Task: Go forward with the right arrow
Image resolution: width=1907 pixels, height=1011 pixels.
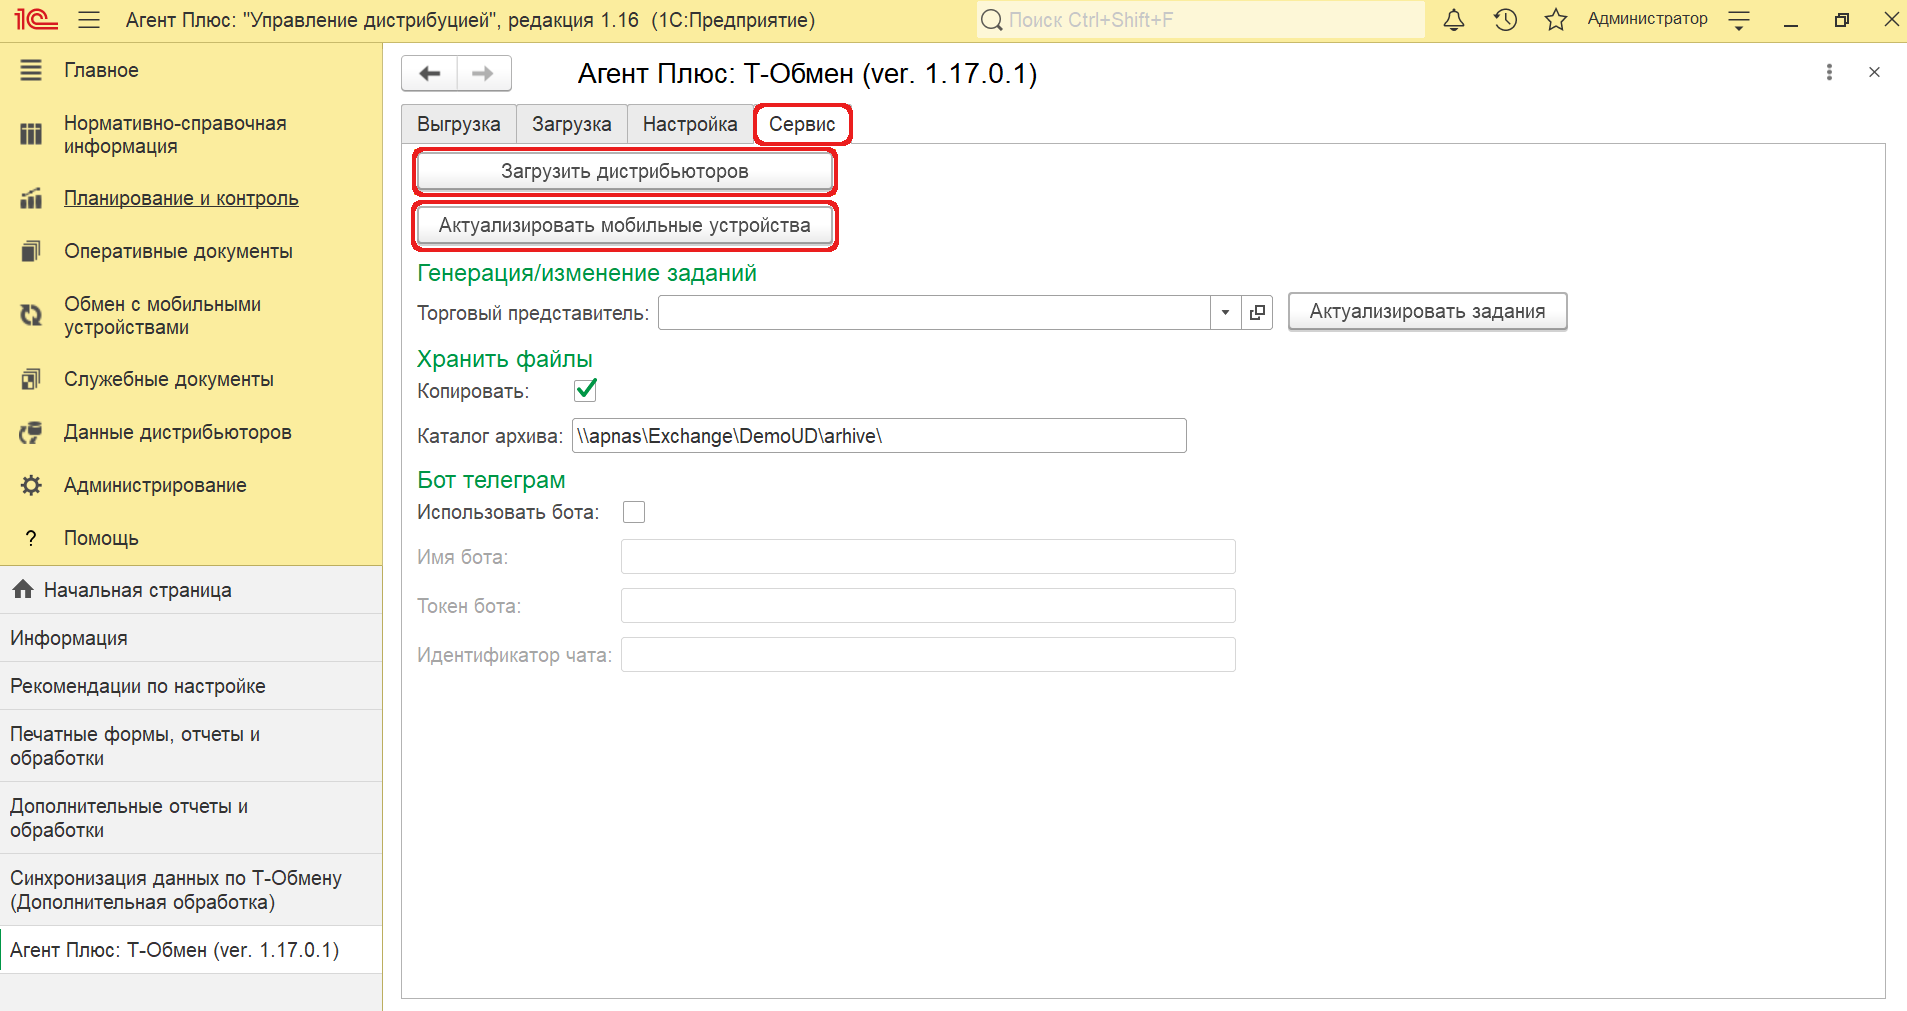Action: [484, 73]
